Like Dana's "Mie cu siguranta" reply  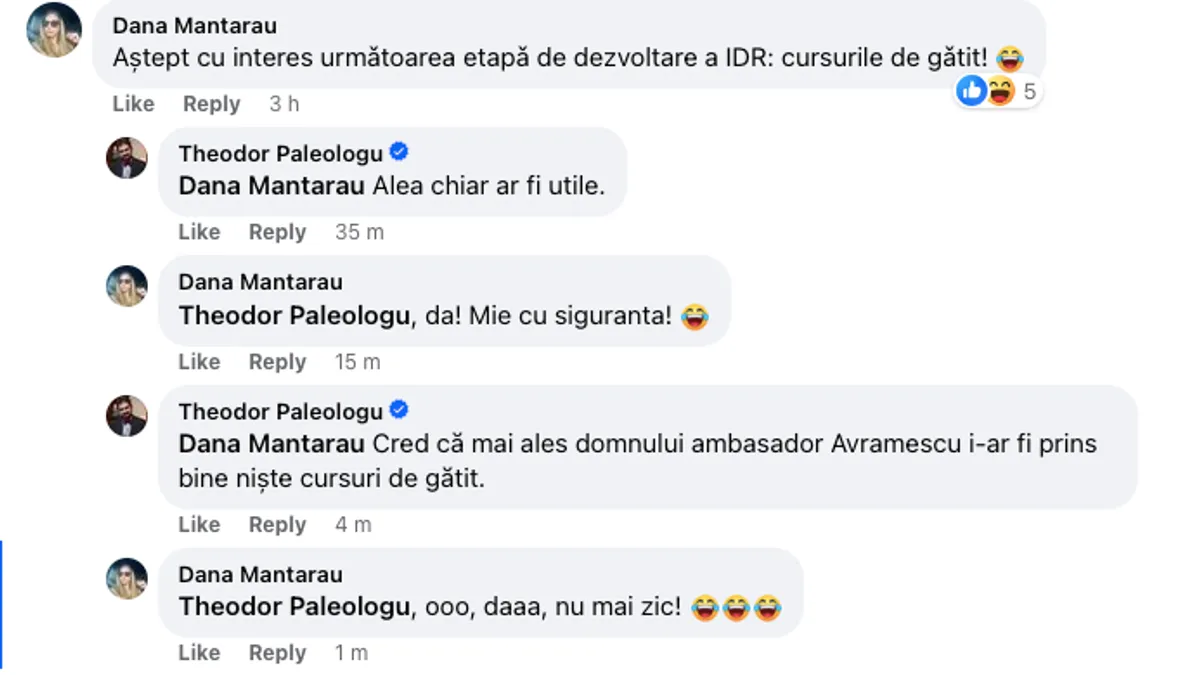tap(199, 362)
